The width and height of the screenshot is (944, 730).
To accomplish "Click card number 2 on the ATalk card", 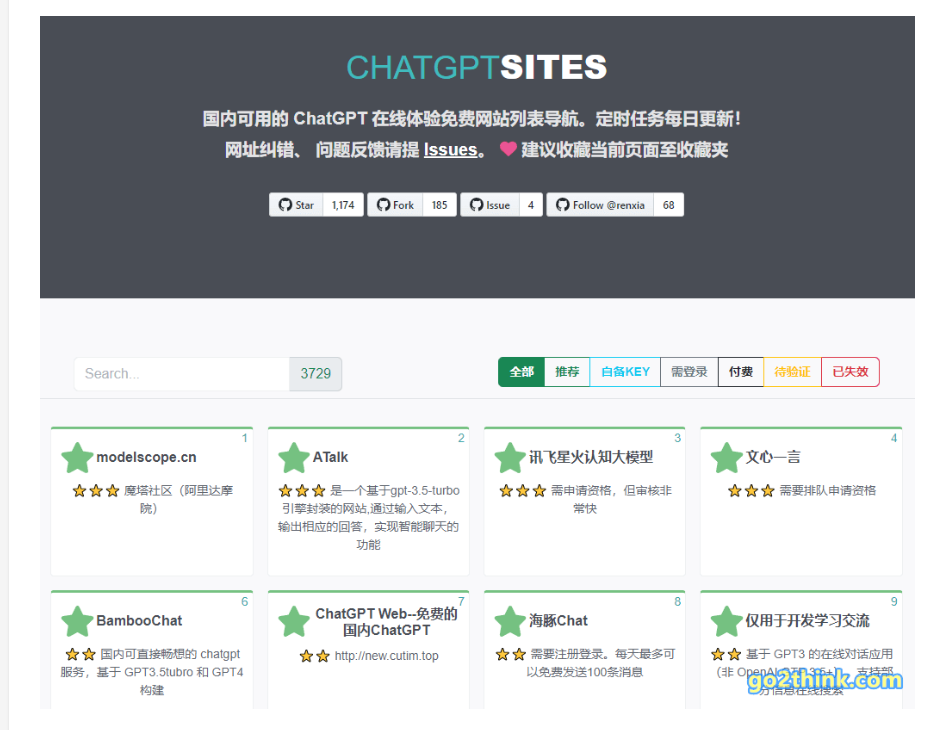I will [x=461, y=438].
